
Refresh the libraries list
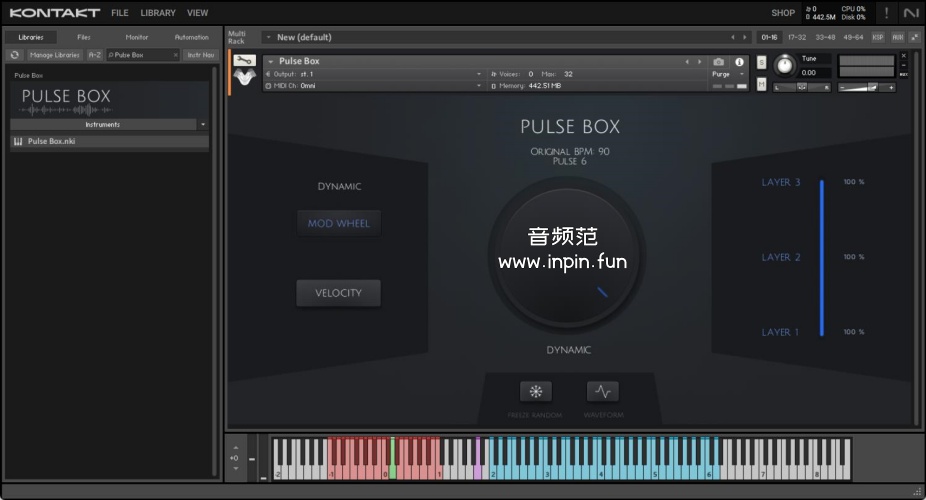[x=15, y=55]
